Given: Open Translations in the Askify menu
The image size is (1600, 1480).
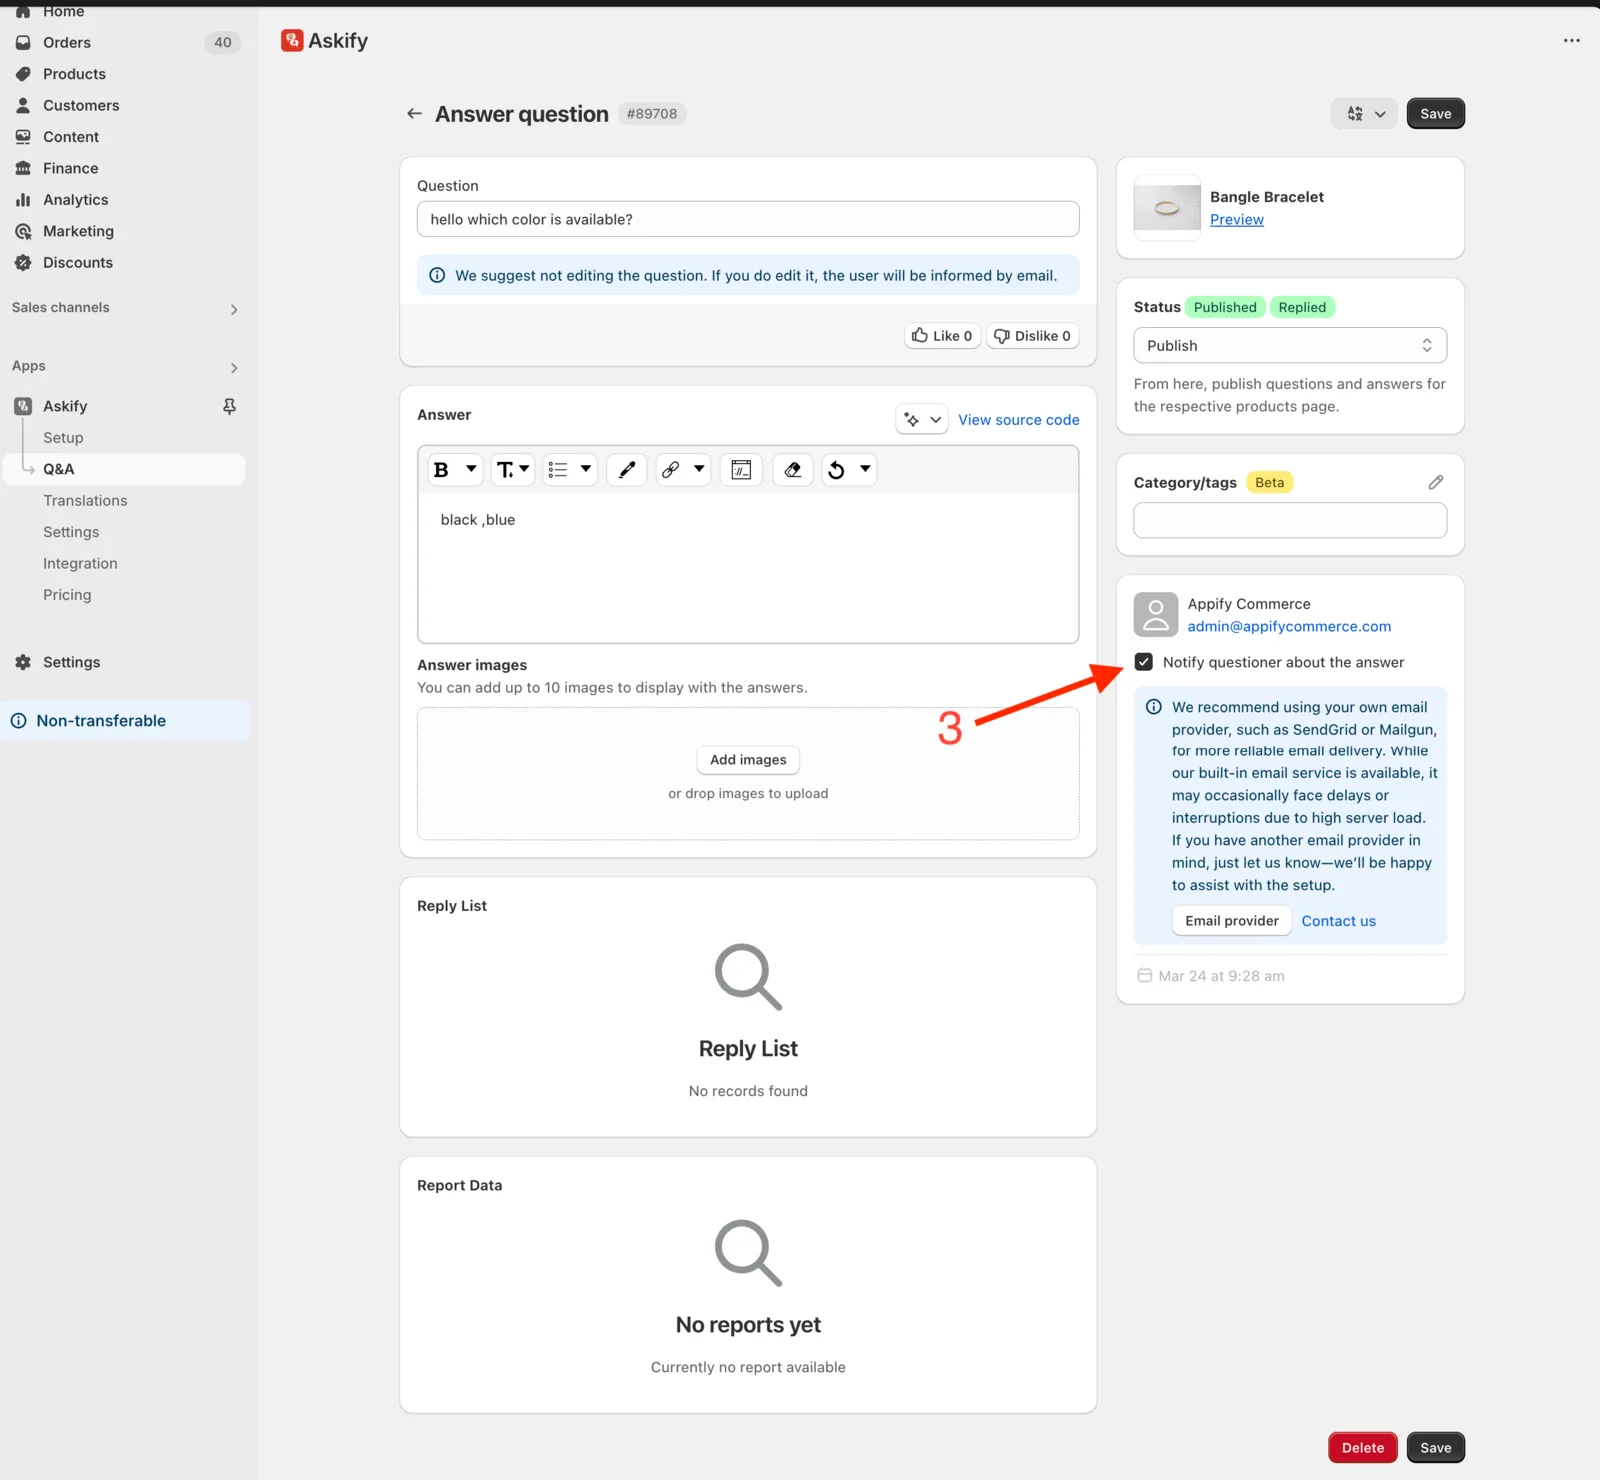Looking at the screenshot, I should [85, 501].
